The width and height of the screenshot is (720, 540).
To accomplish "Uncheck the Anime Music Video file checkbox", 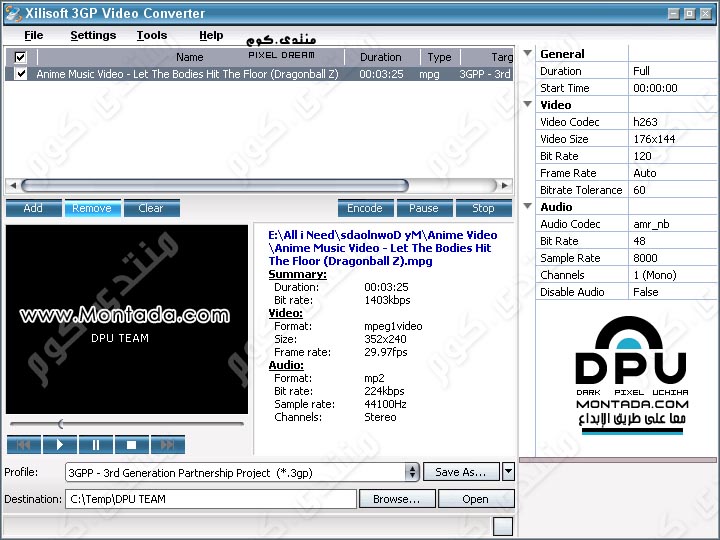I will pyautogui.click(x=21, y=74).
